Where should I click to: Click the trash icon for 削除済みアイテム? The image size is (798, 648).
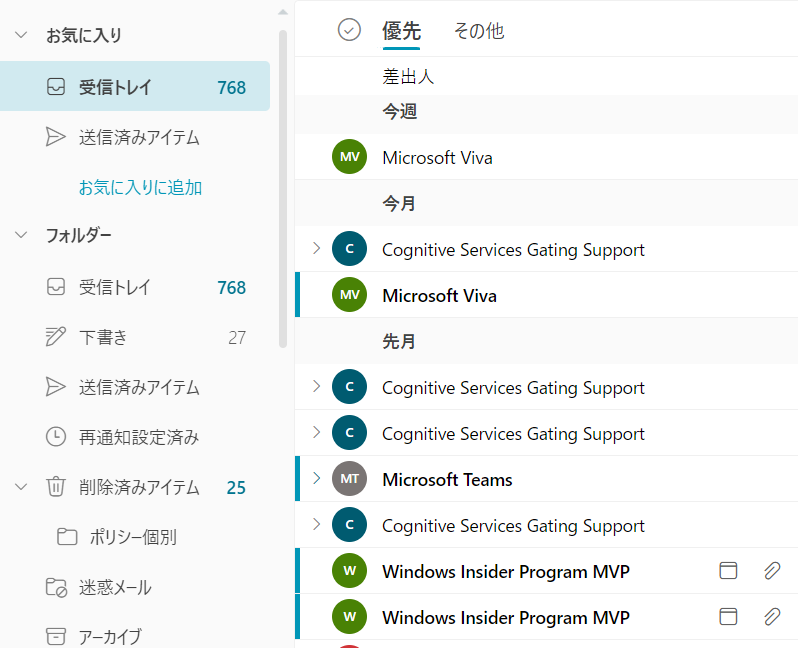[55, 487]
